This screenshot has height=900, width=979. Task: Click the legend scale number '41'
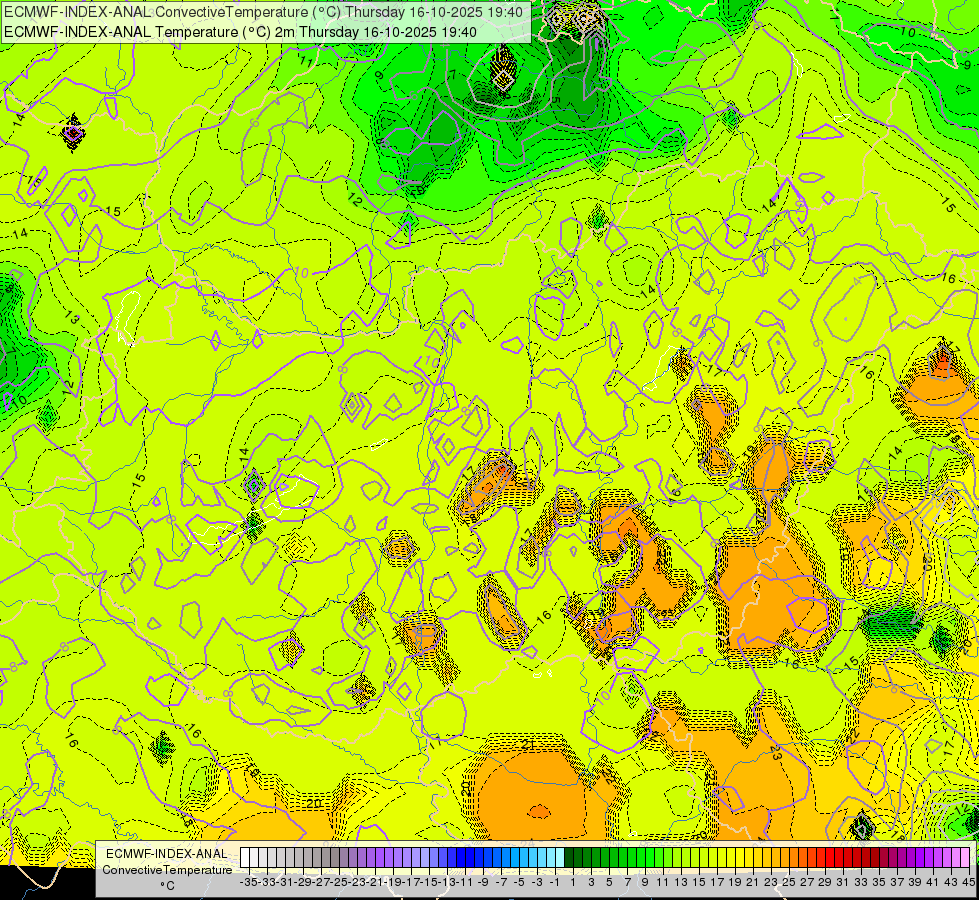pos(933,882)
